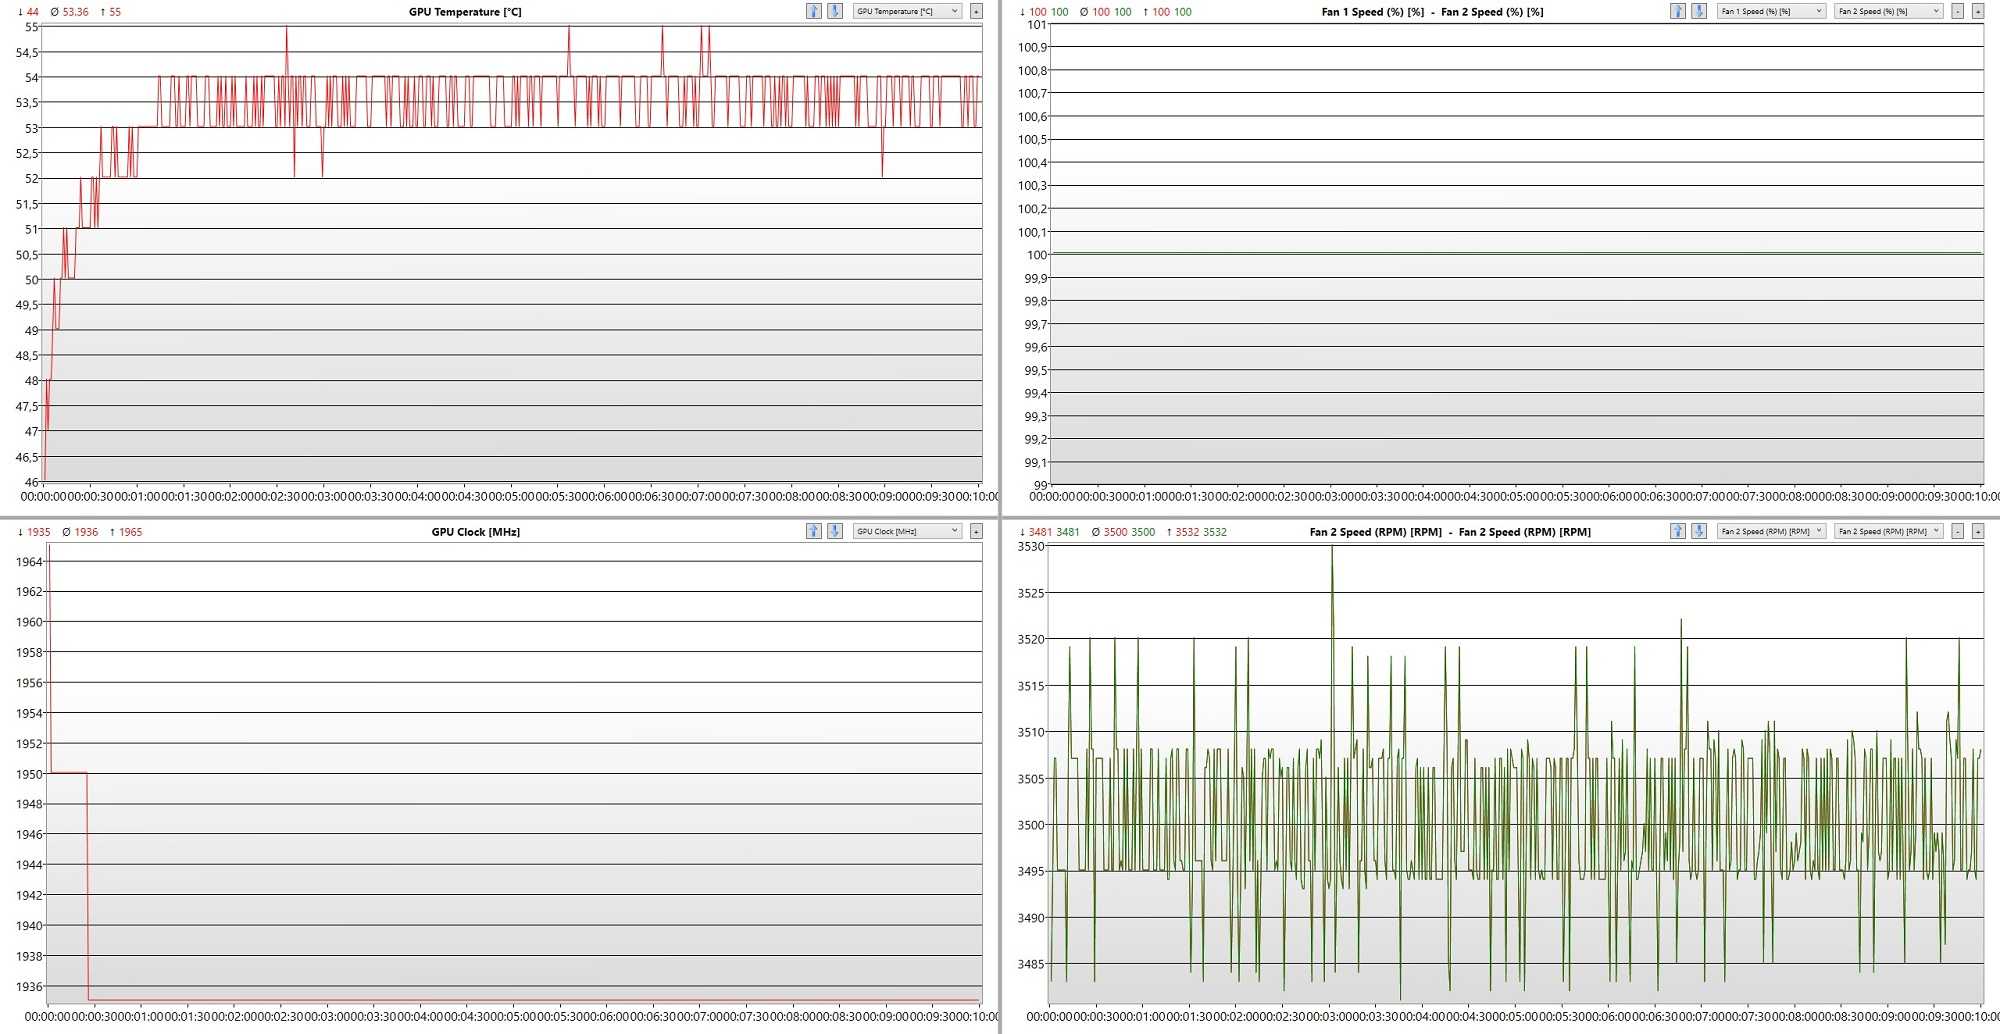Expand the Fan 2 Speed (%) dropdown

1888,11
